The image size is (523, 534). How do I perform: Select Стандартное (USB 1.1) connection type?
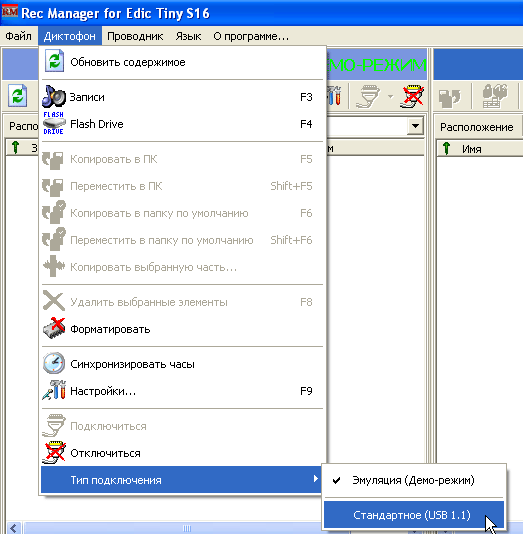(414, 515)
